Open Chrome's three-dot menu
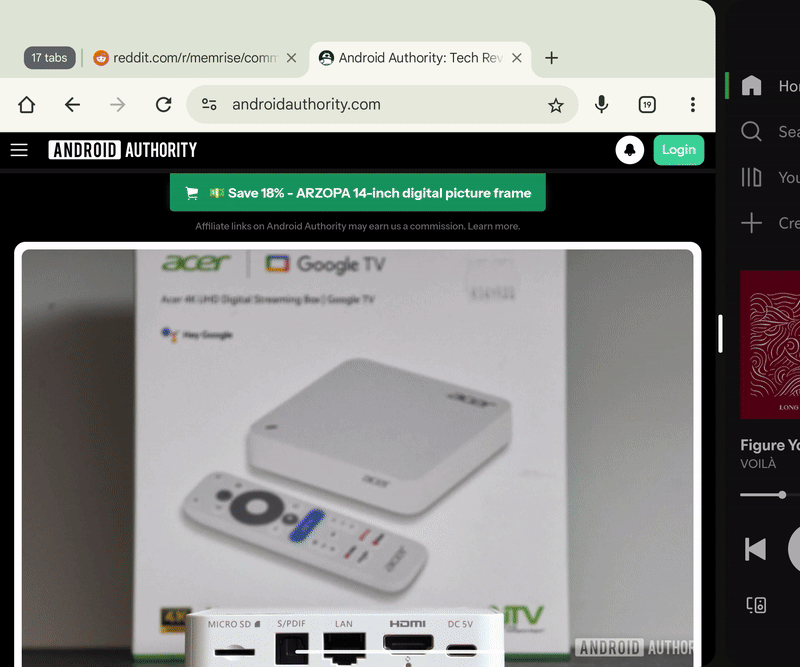The width and height of the screenshot is (800, 667). pyautogui.click(x=693, y=104)
